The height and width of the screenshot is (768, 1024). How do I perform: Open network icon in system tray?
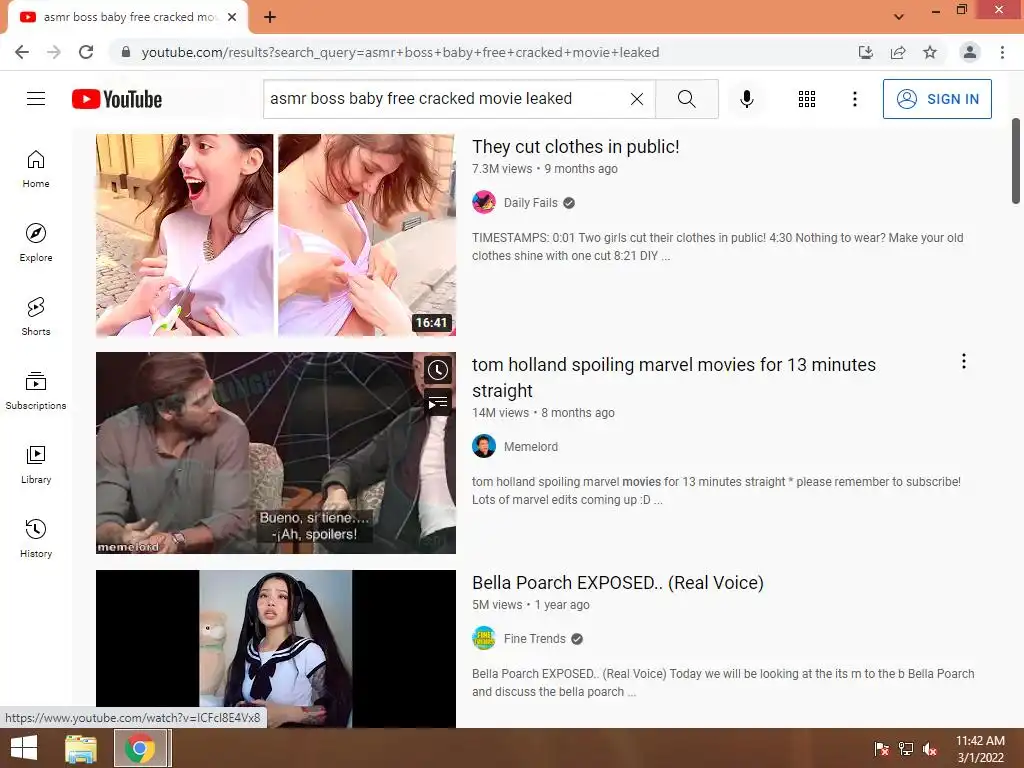(x=906, y=749)
